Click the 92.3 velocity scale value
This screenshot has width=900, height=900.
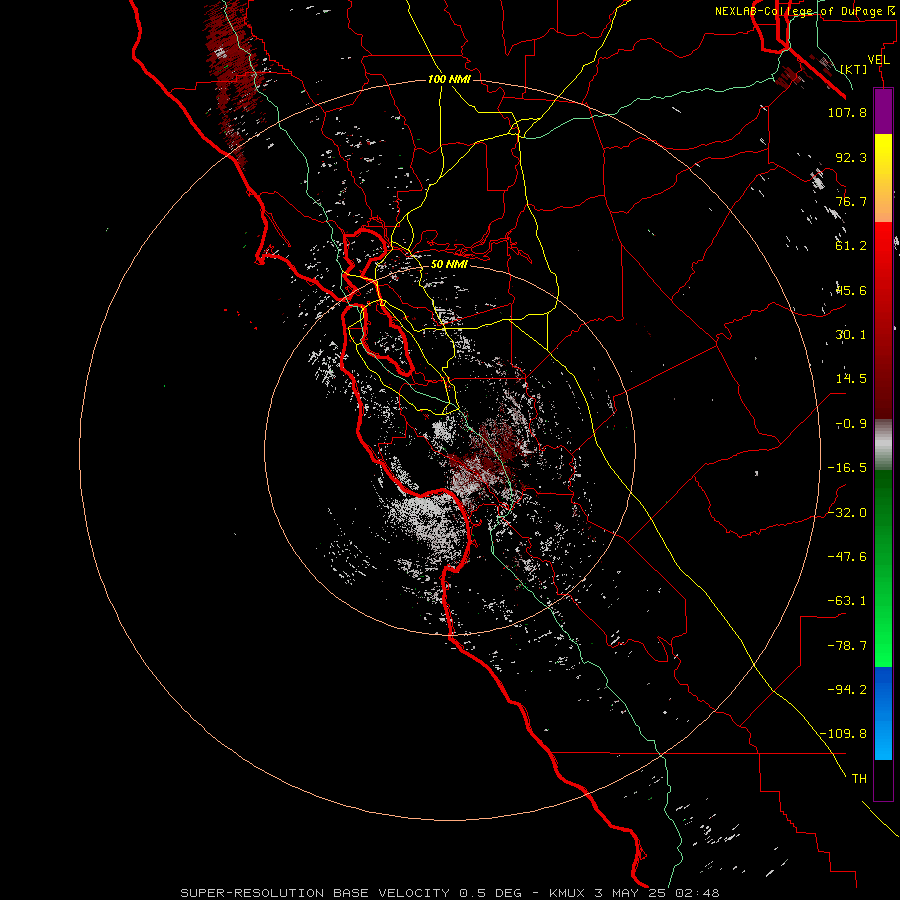click(851, 157)
